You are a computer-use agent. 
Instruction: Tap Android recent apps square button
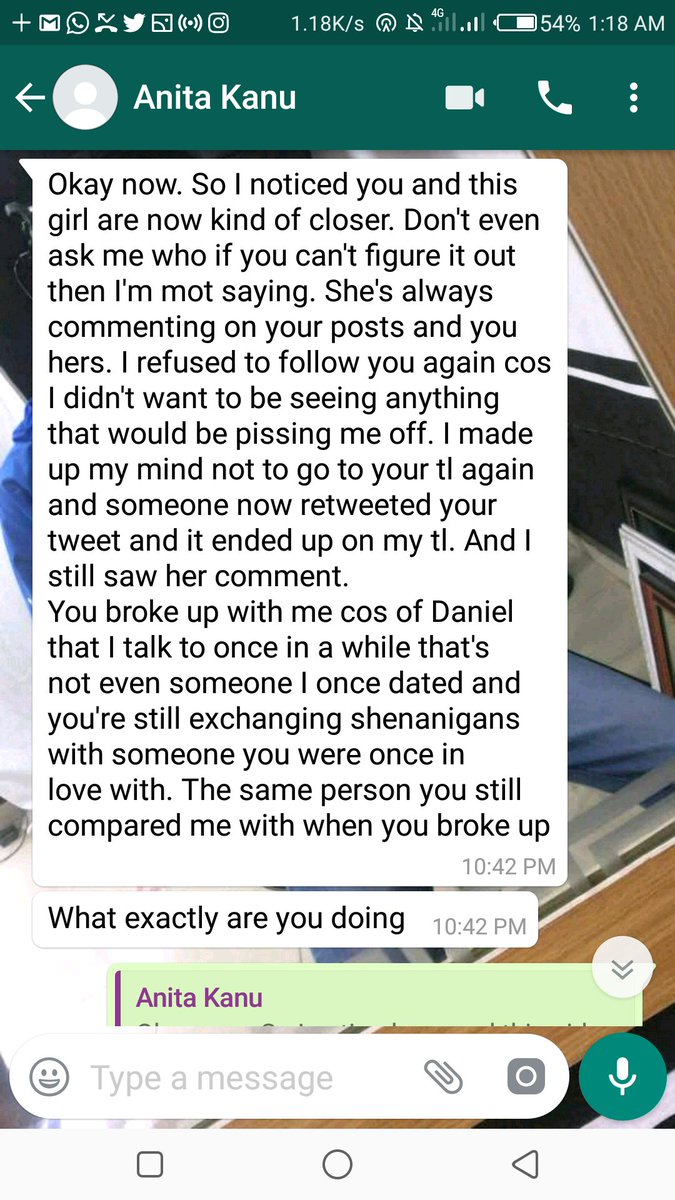150,1164
